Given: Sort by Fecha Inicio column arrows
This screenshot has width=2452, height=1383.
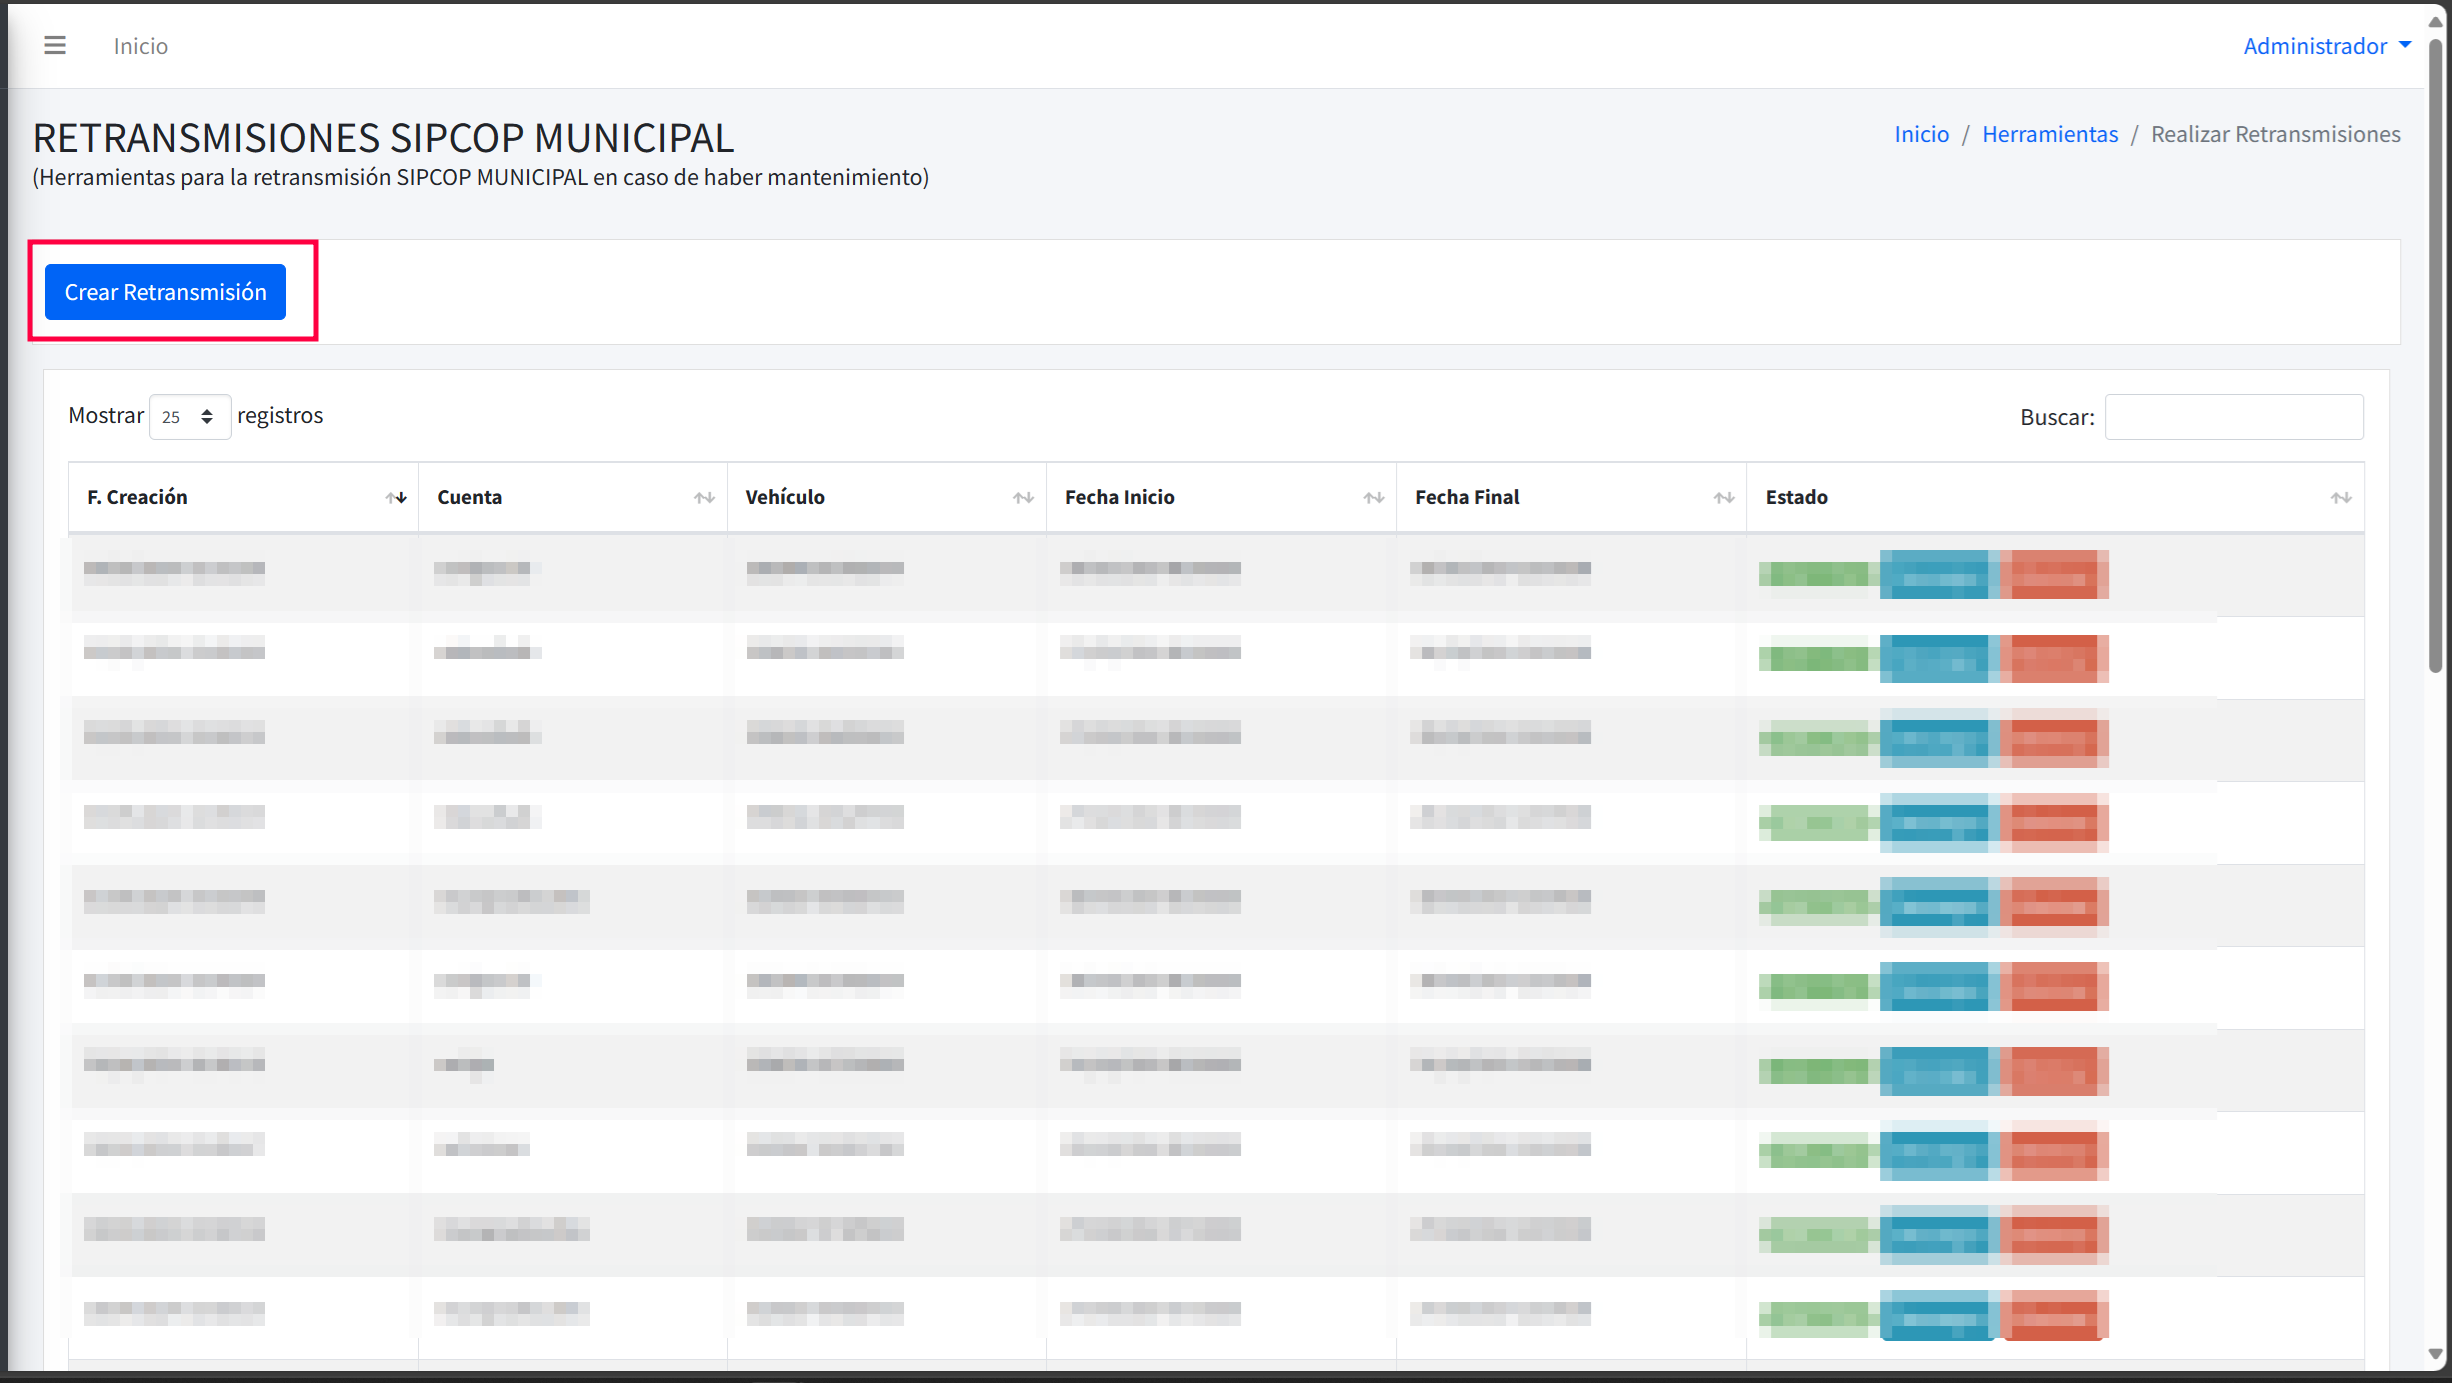Looking at the screenshot, I should click(x=1373, y=498).
